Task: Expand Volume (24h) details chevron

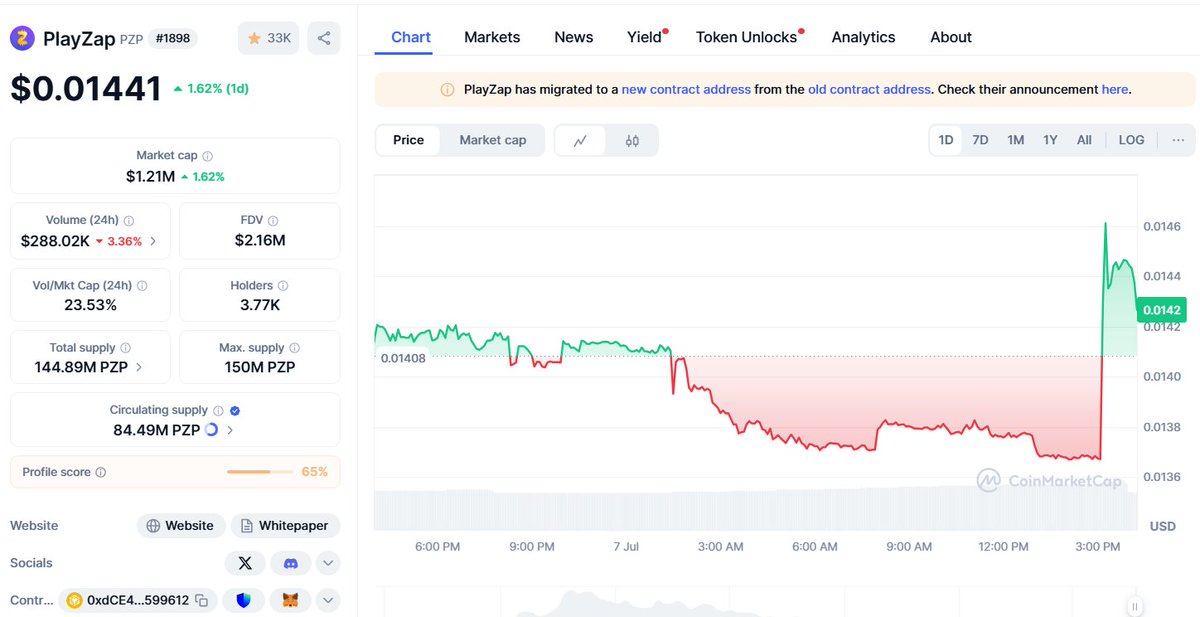Action: click(x=153, y=241)
